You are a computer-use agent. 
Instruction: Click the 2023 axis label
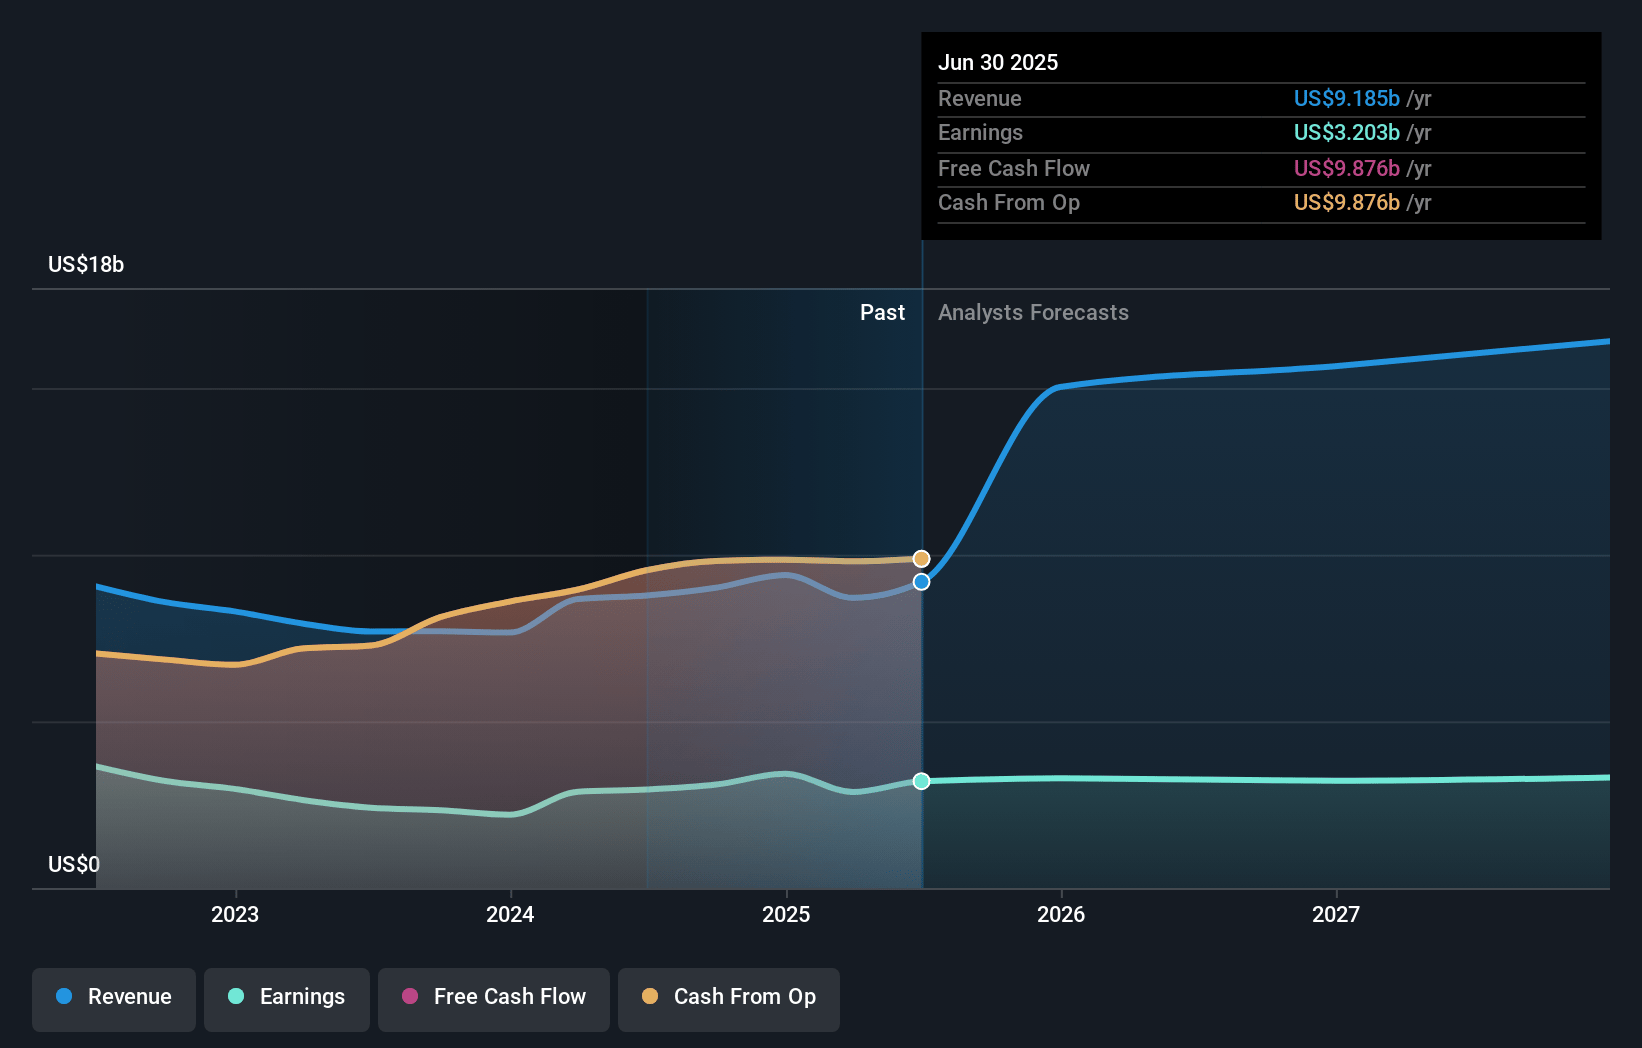pyautogui.click(x=235, y=914)
